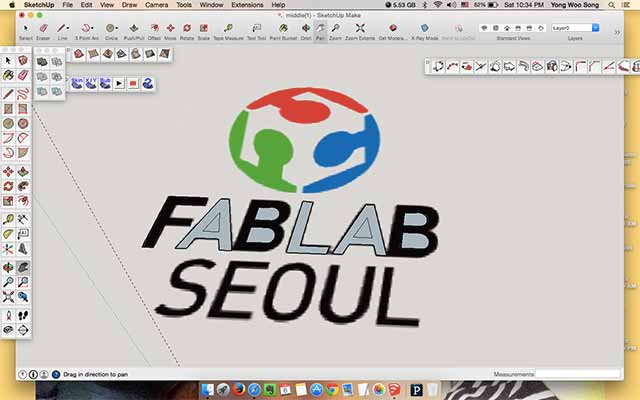Select the Make Component tool in left palette

click(23, 61)
